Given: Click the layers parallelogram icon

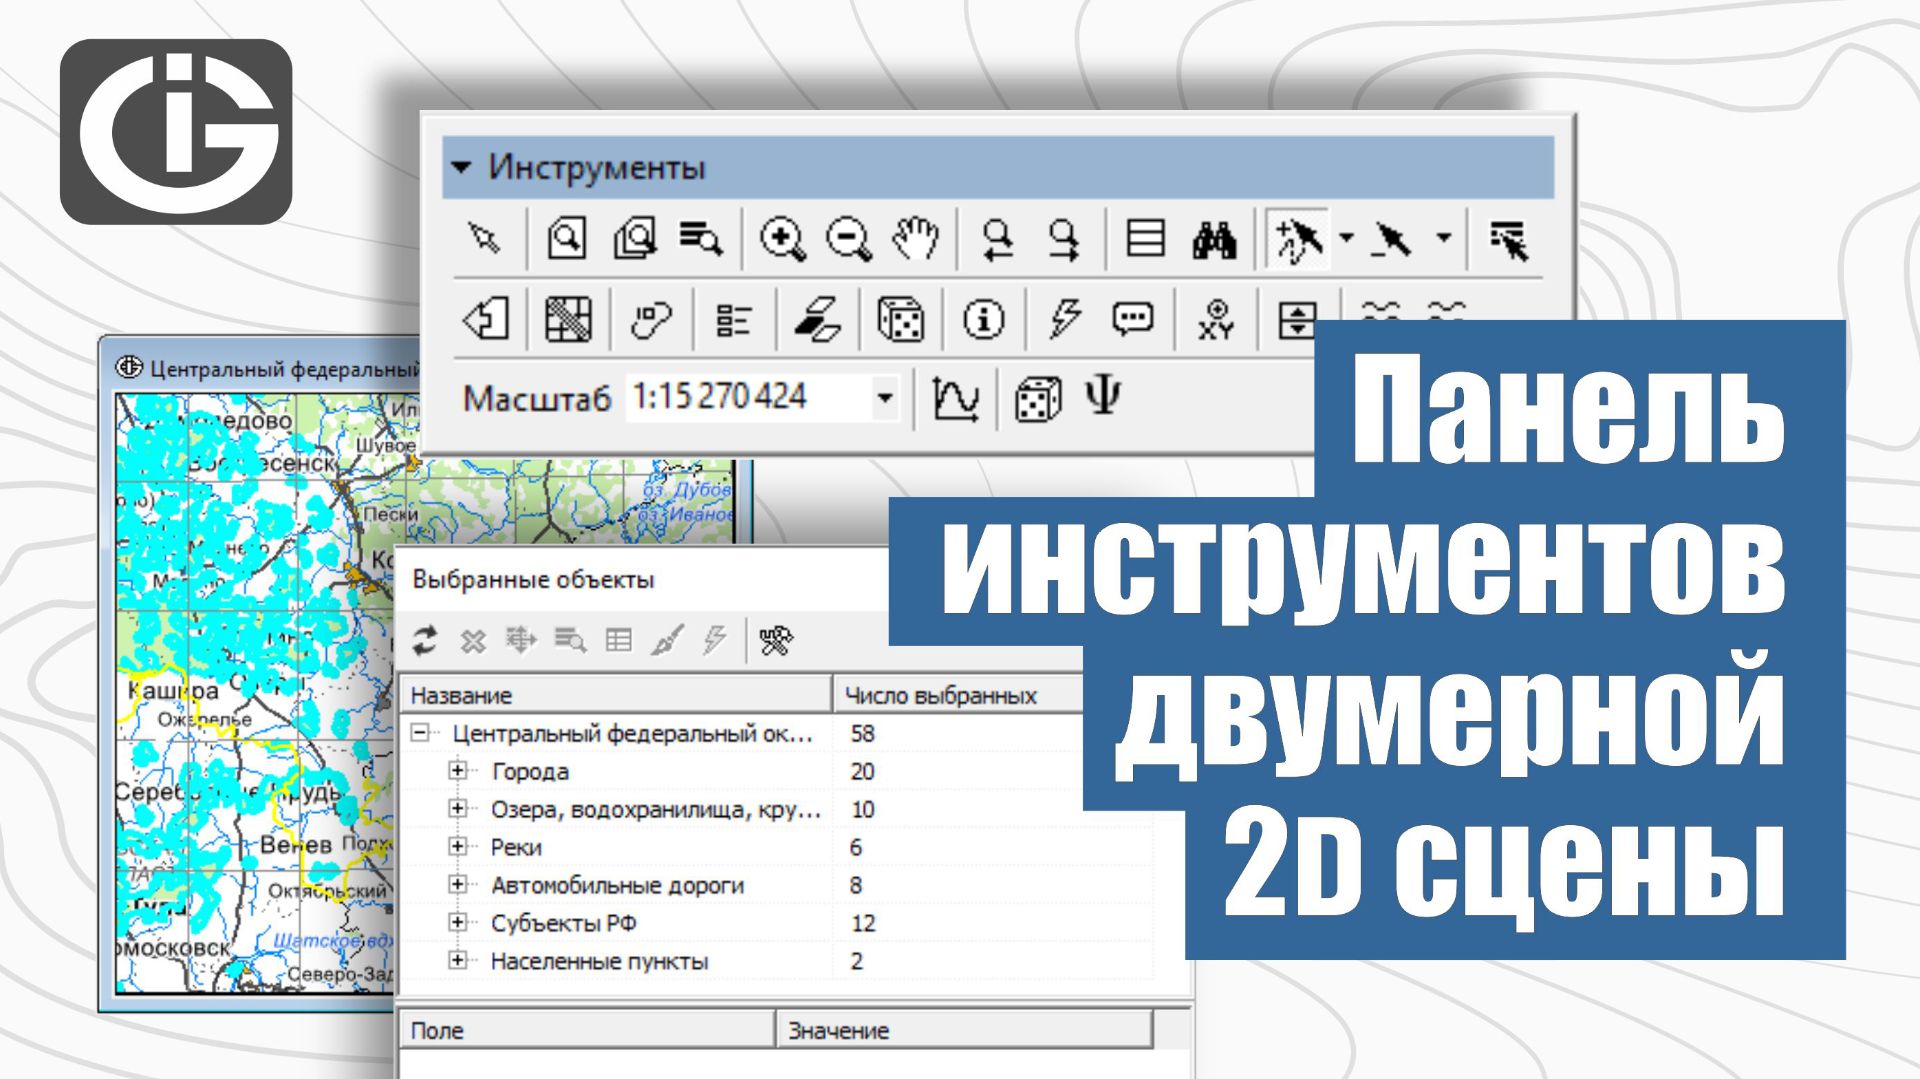Looking at the screenshot, I should 816,321.
